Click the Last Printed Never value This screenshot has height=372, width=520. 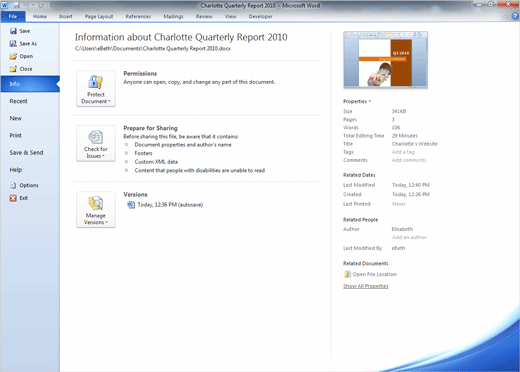[x=399, y=204]
